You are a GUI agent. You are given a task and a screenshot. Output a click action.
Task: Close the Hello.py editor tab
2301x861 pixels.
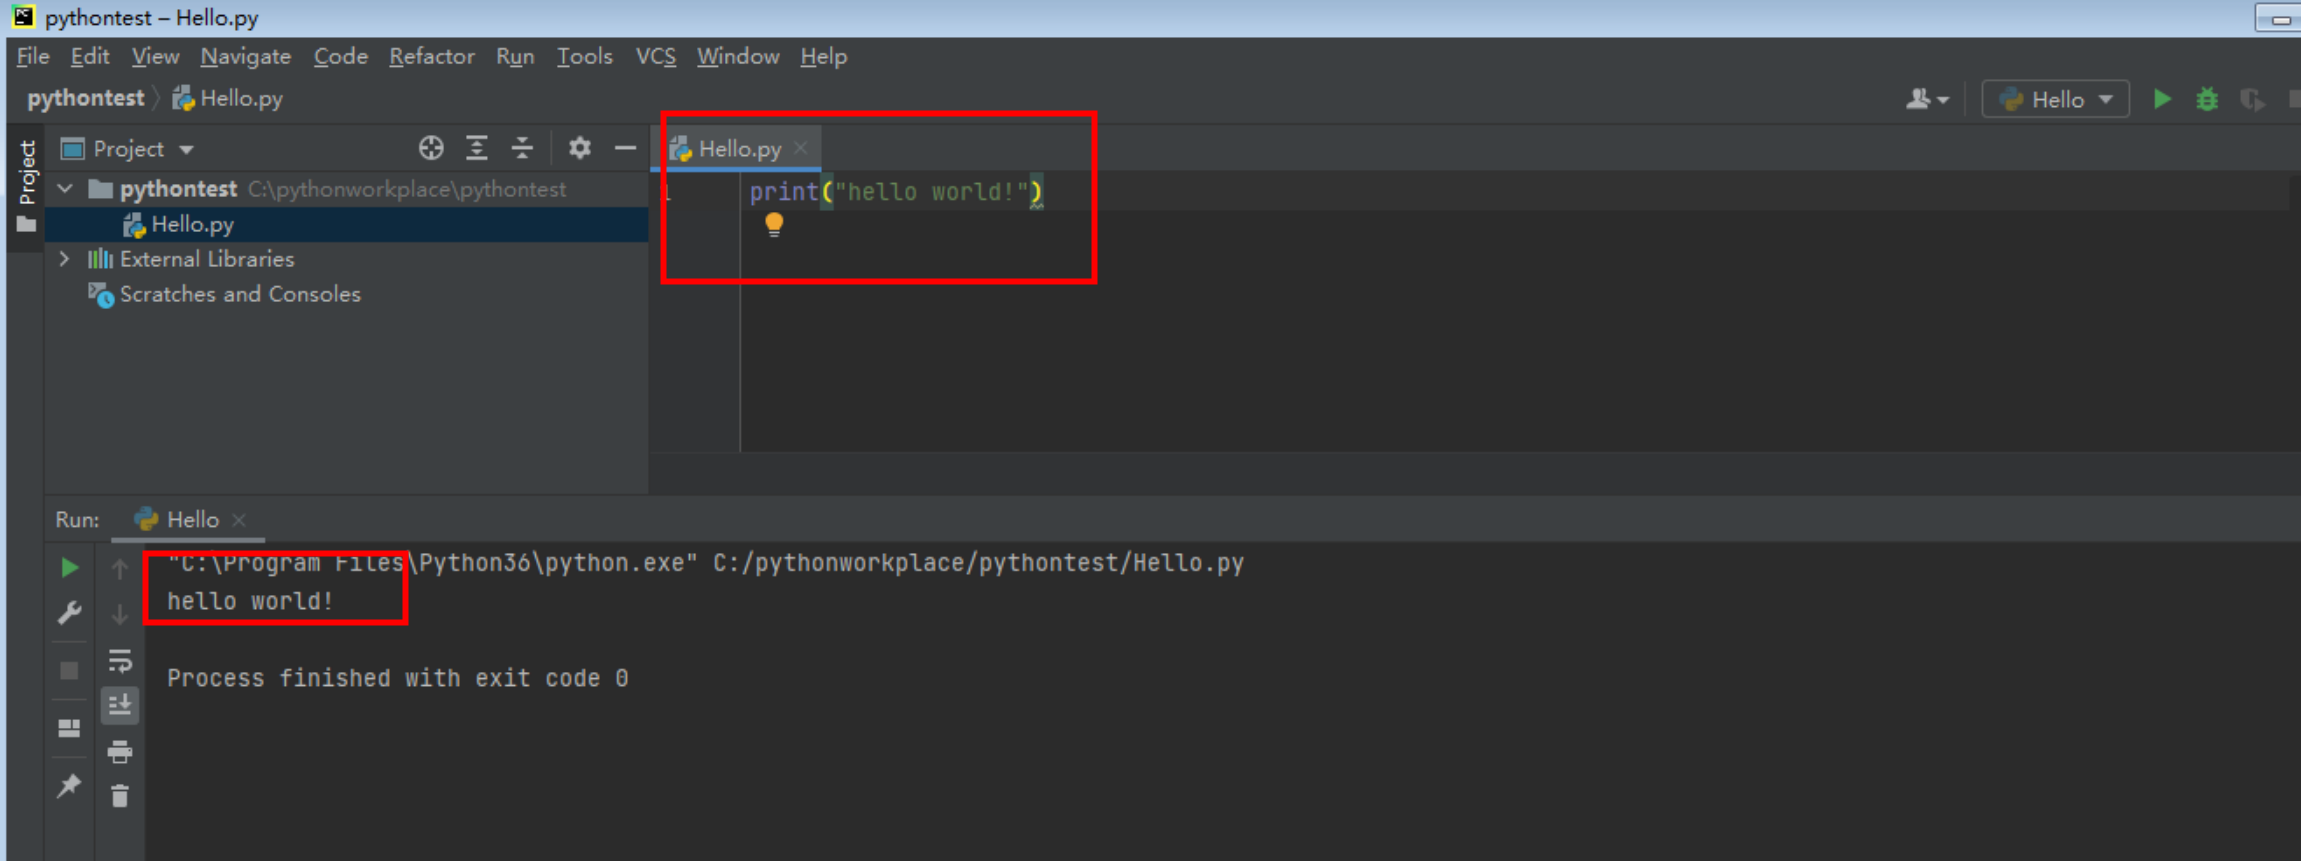click(801, 148)
